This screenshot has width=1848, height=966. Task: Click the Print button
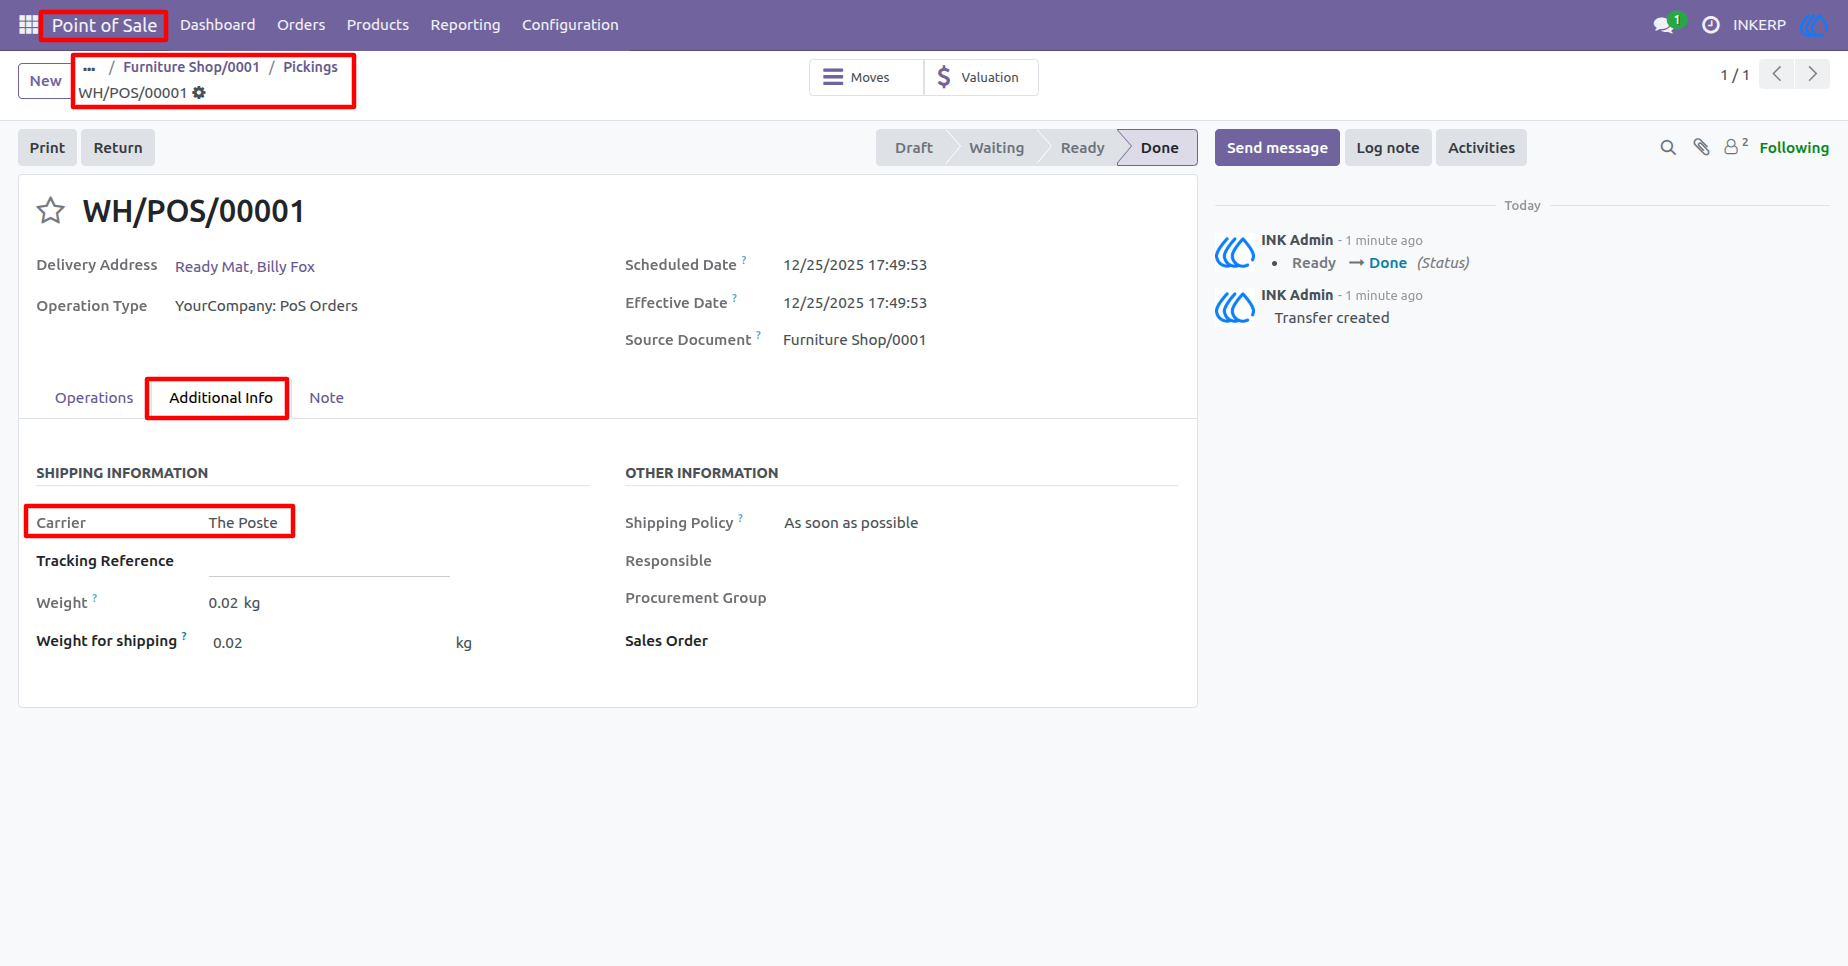[47, 148]
